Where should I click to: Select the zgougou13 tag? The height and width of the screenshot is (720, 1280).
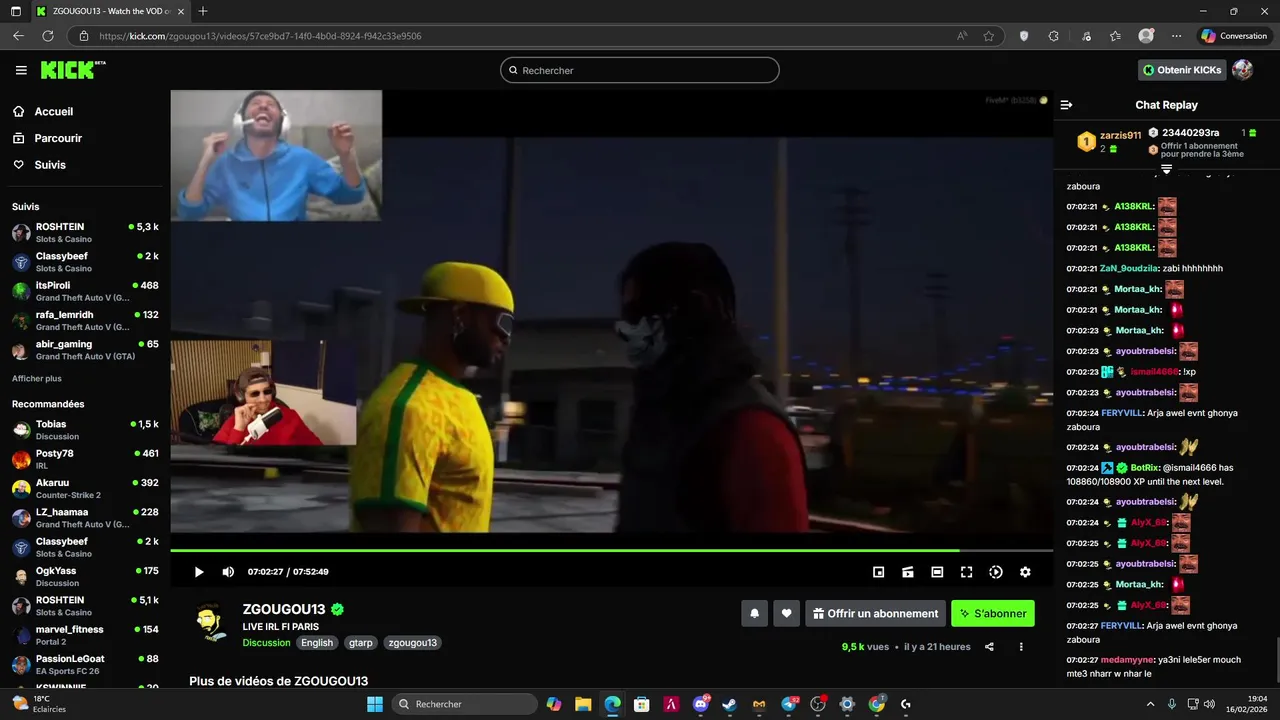click(x=412, y=643)
